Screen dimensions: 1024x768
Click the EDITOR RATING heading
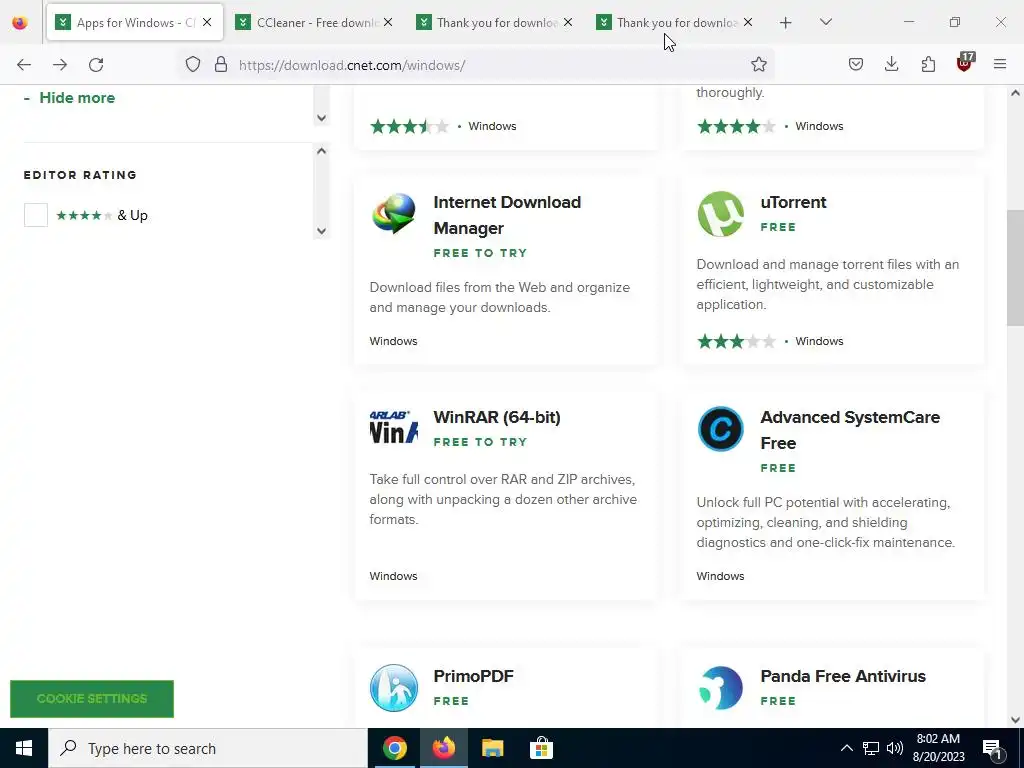[x=80, y=175]
